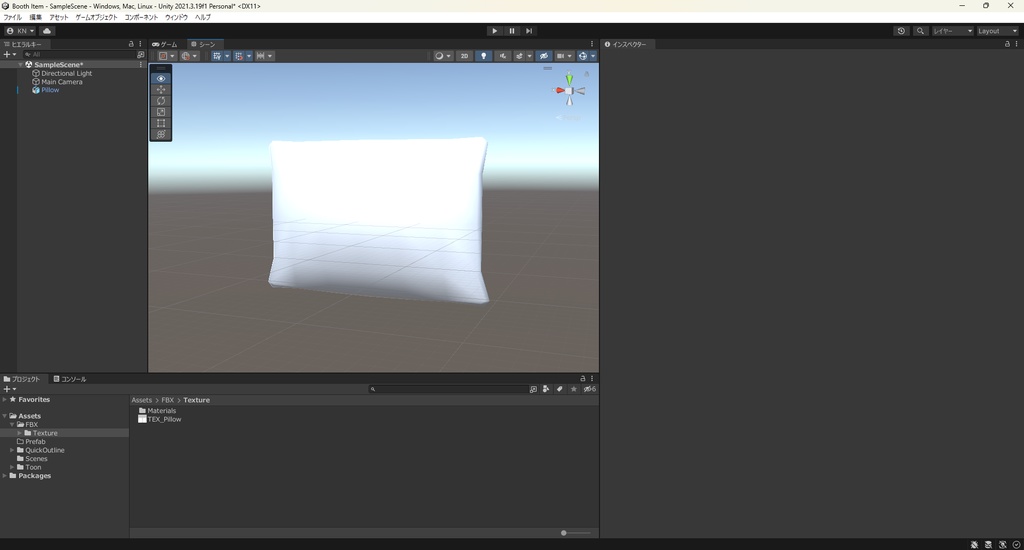The image size is (1024, 550).
Task: Toggle scene lighting bulb button
Action: 483,56
